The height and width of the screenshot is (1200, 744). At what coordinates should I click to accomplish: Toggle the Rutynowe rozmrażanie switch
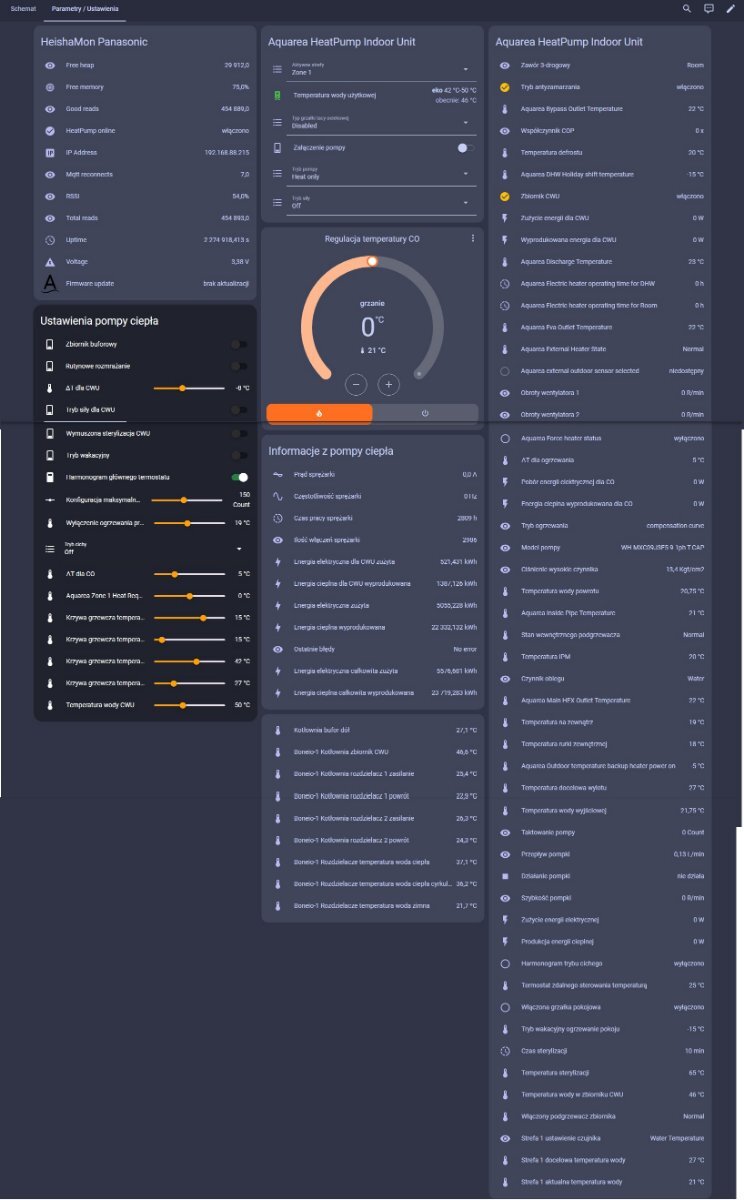coord(238,366)
